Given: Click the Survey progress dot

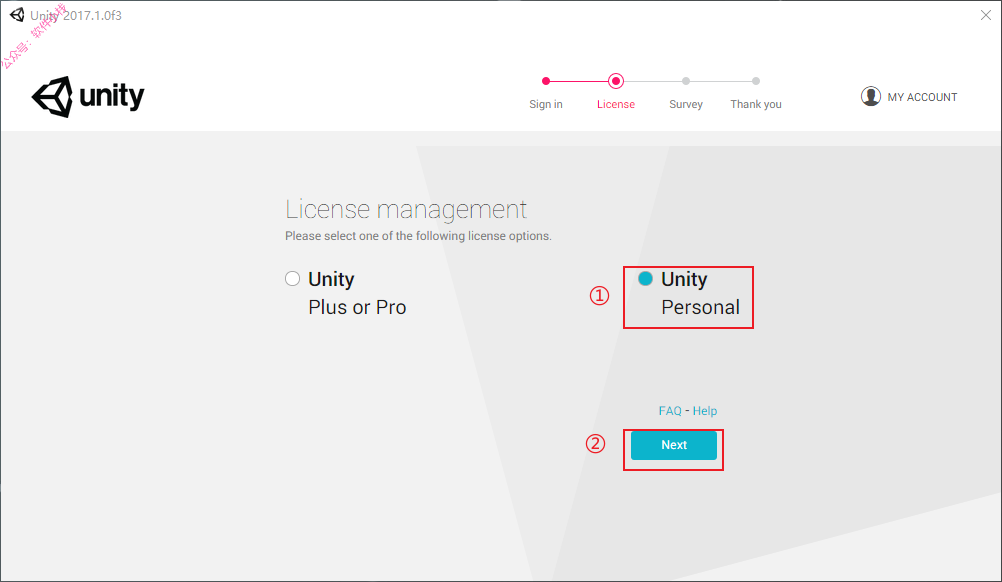Looking at the screenshot, I should (x=686, y=81).
